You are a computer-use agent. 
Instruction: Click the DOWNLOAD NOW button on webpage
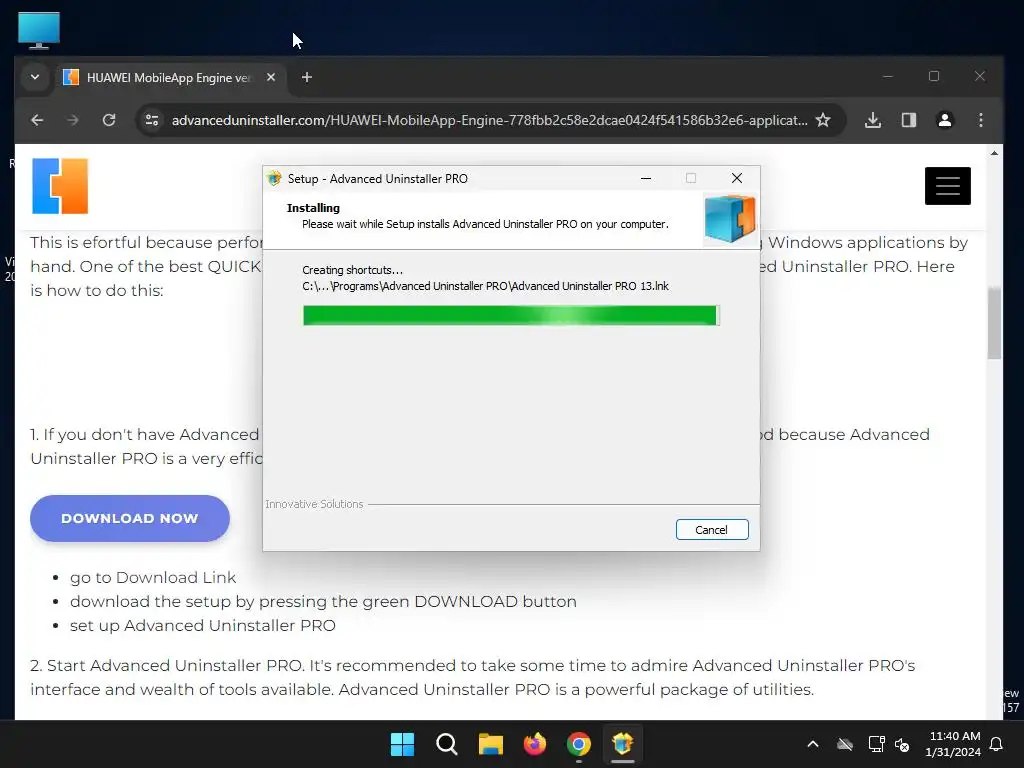click(x=130, y=519)
